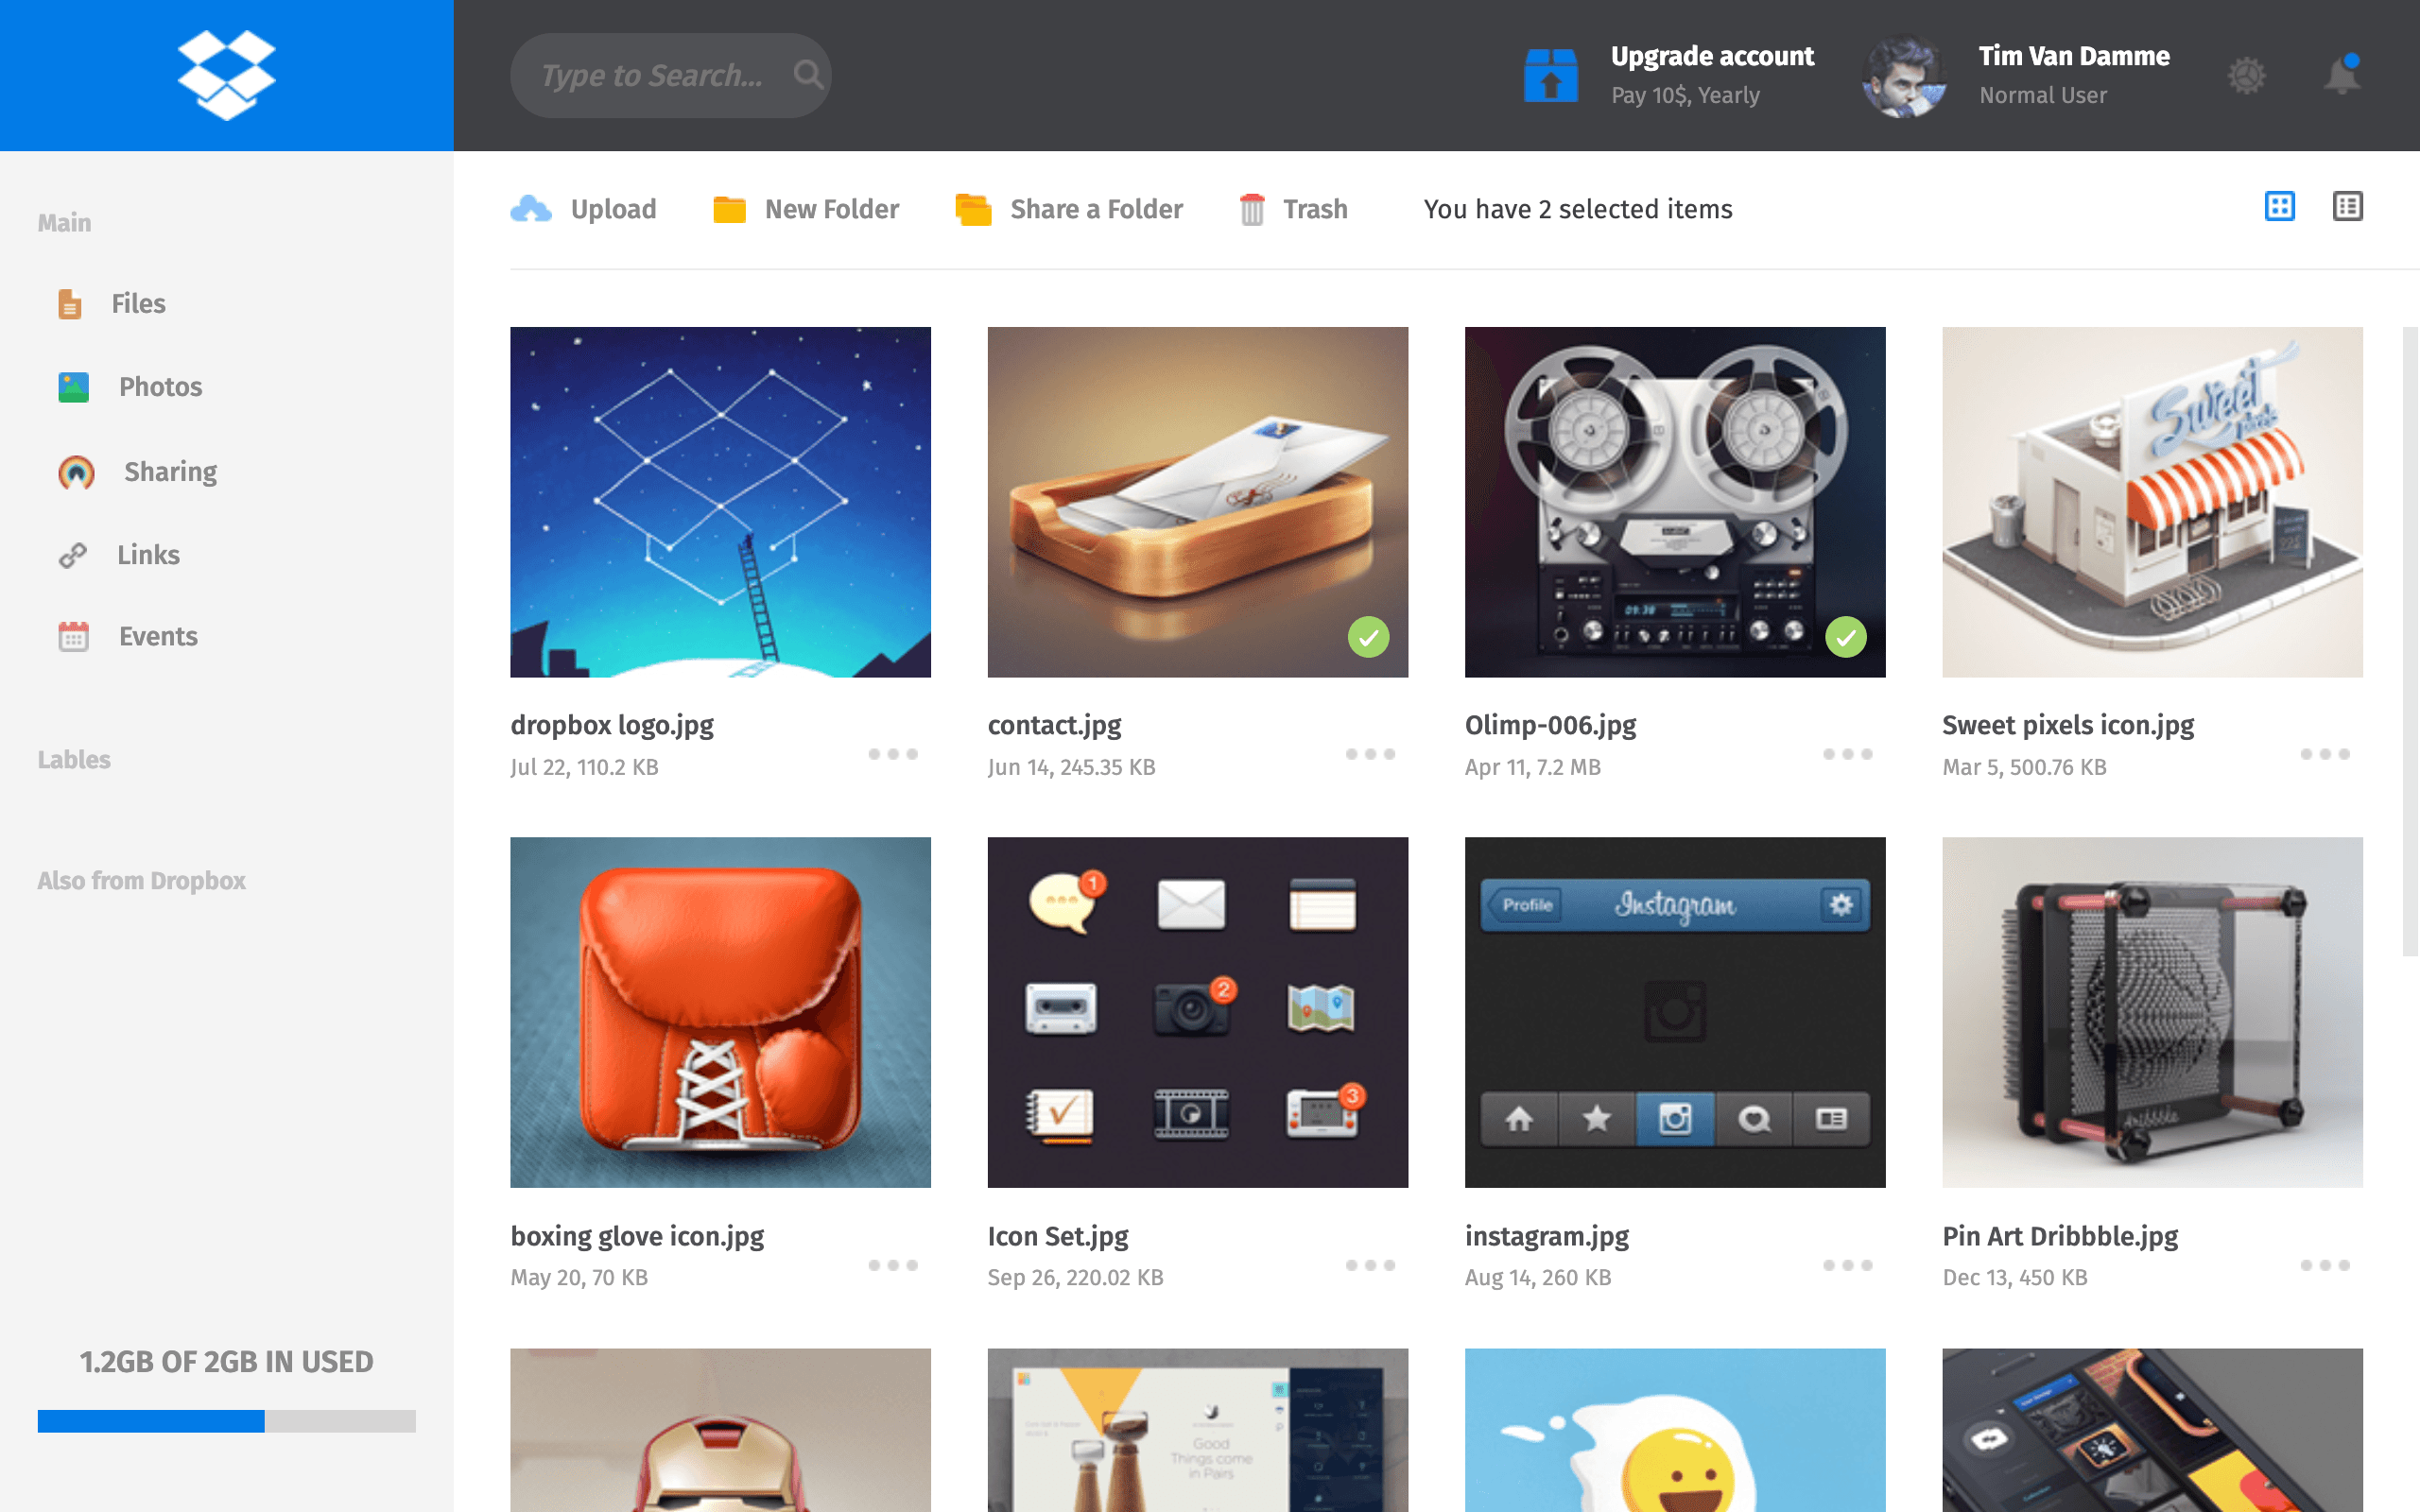This screenshot has height=1512, width=2420.
Task: Click the magnifier search icon
Action: [x=808, y=75]
